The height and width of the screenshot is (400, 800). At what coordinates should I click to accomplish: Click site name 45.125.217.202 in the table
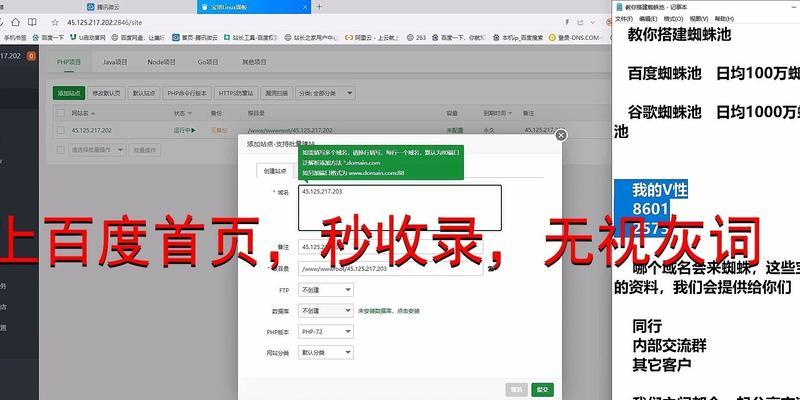pyautogui.click(x=91, y=130)
